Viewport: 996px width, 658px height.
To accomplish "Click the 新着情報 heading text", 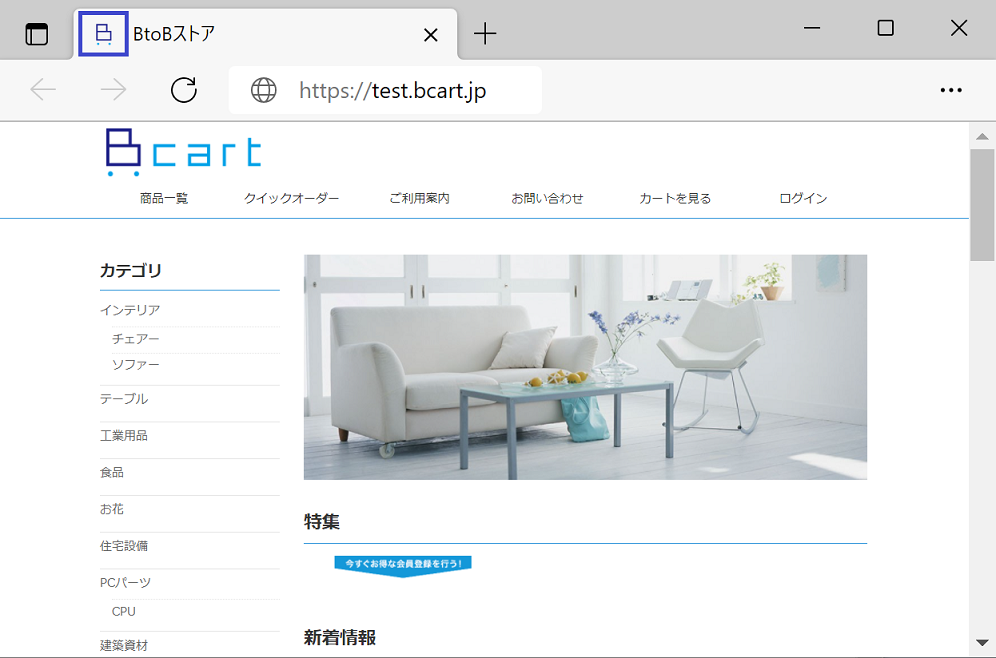I will (x=340, y=638).
